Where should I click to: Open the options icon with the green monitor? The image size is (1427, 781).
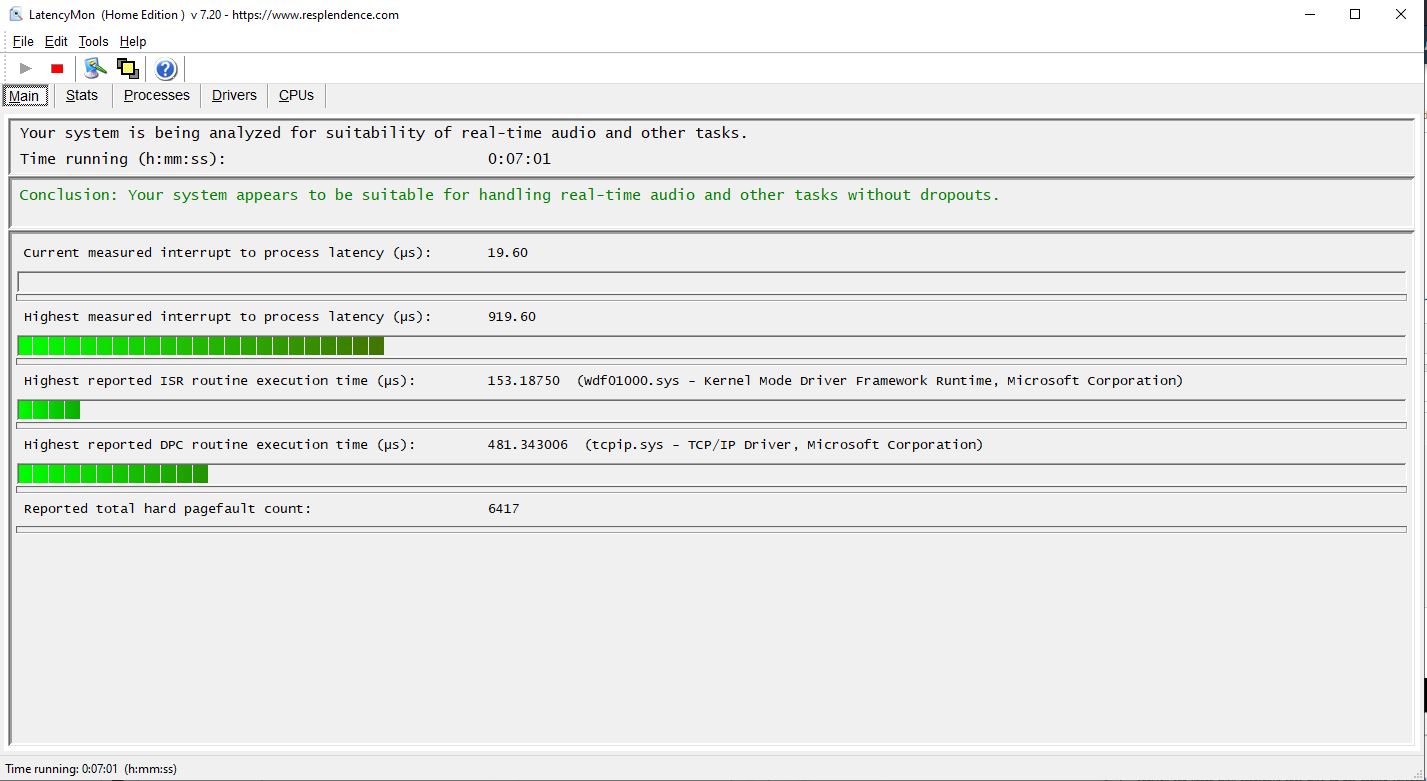[96, 68]
